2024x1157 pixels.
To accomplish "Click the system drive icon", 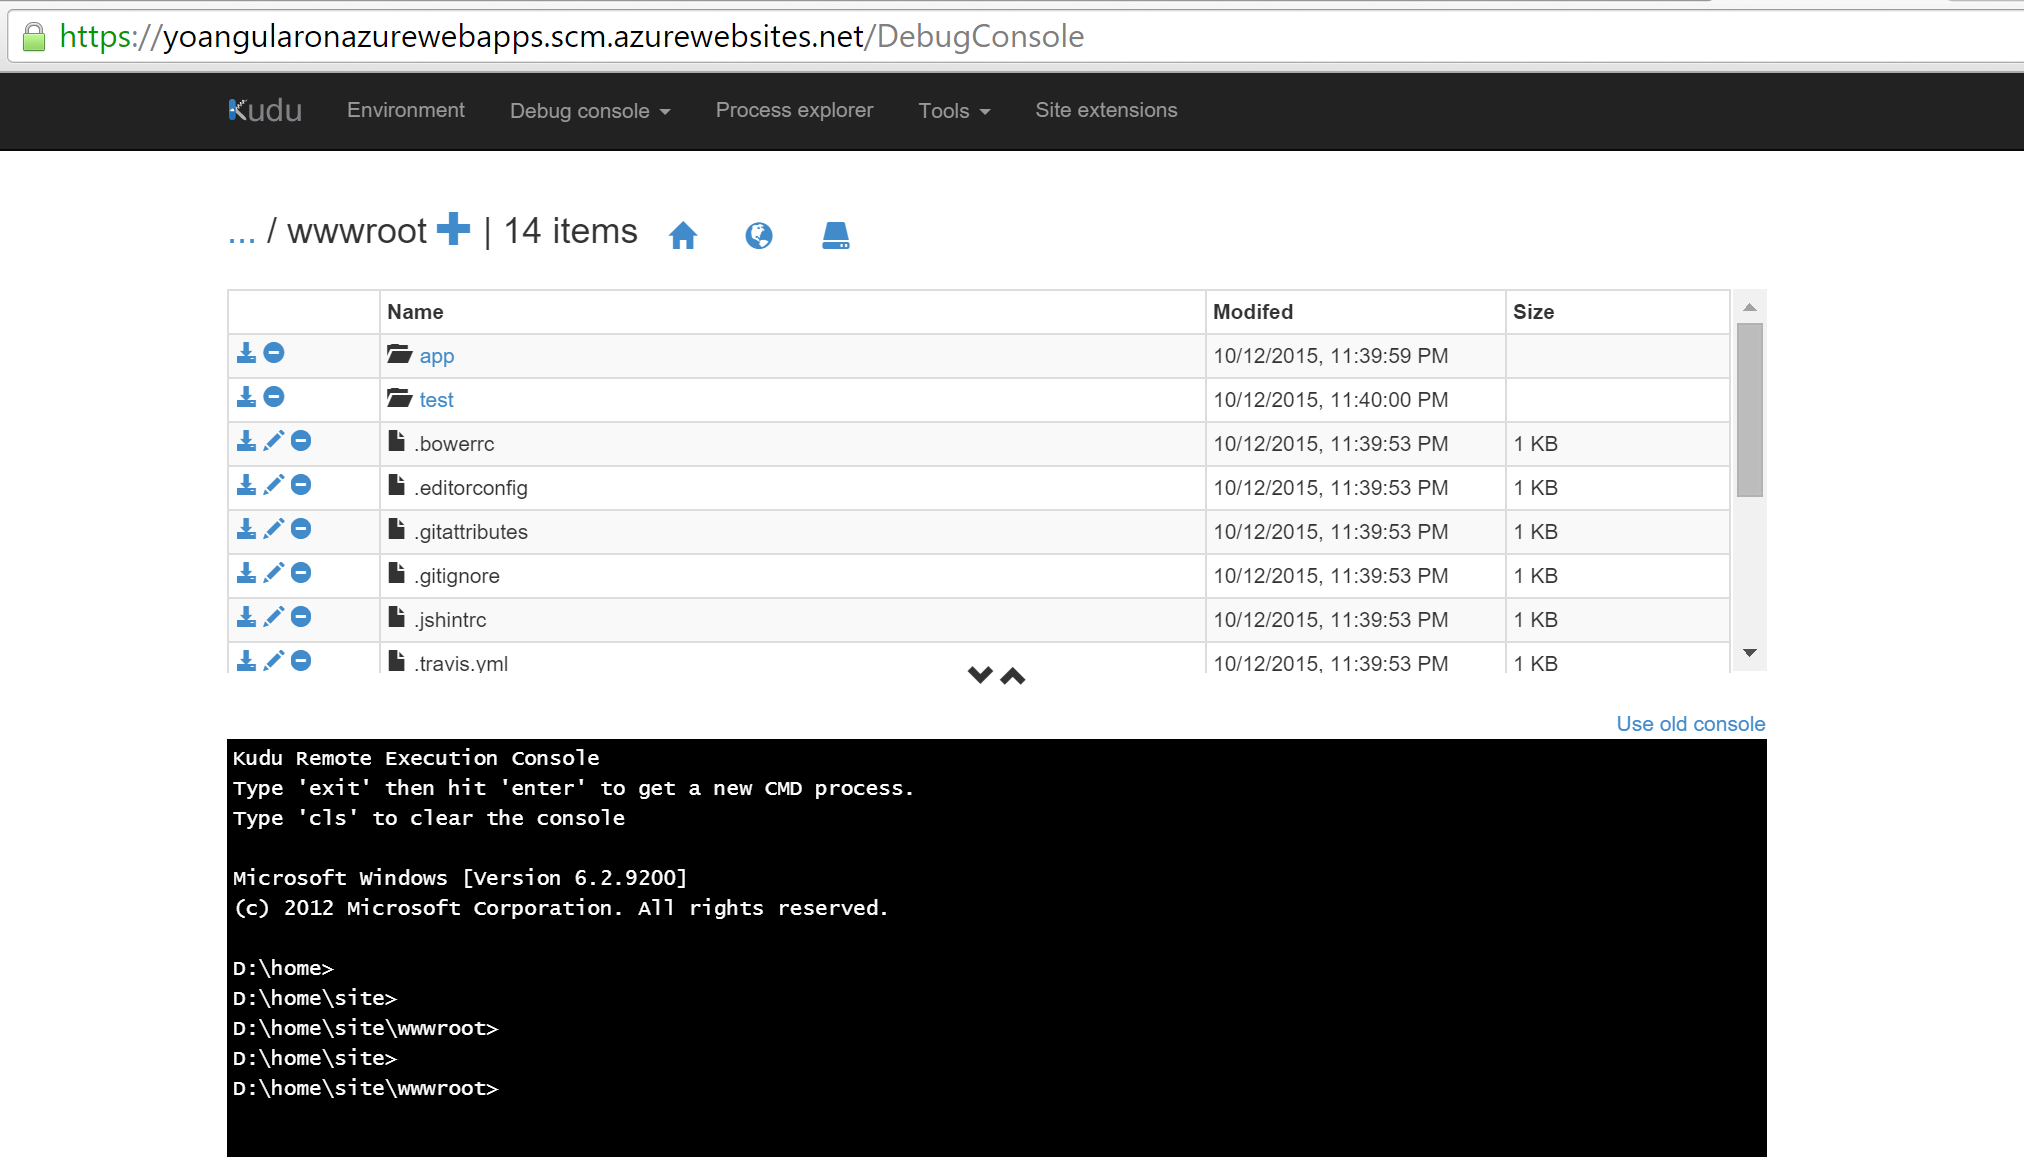I will click(x=835, y=235).
